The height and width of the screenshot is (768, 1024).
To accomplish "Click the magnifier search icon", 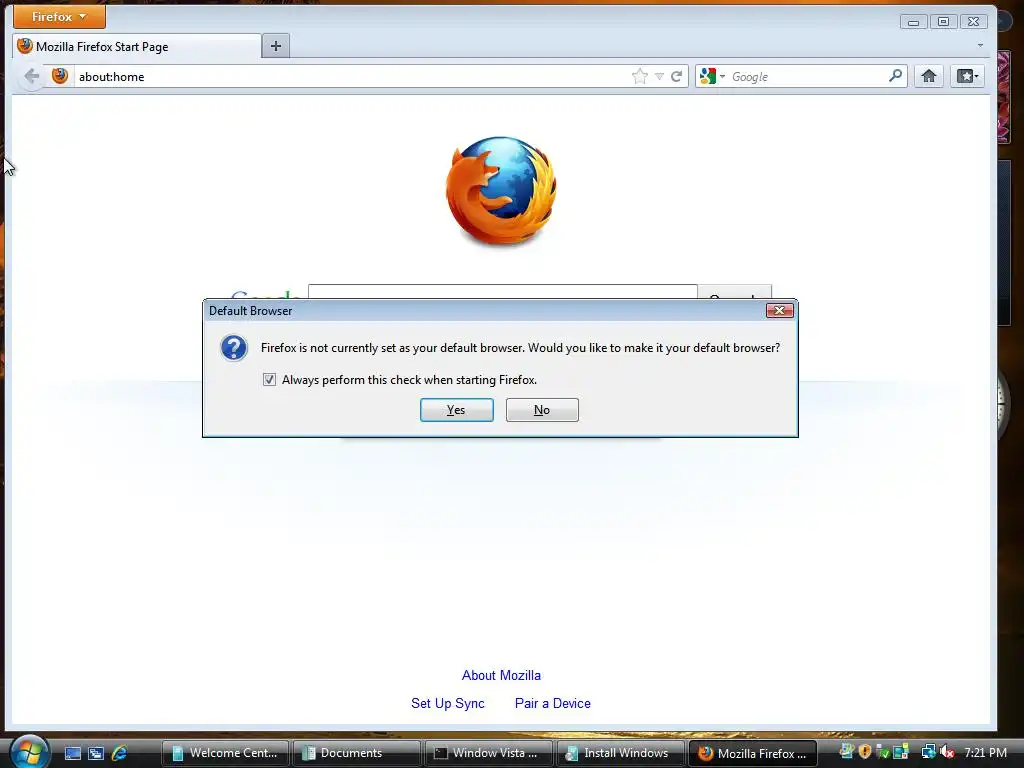I will tap(895, 76).
